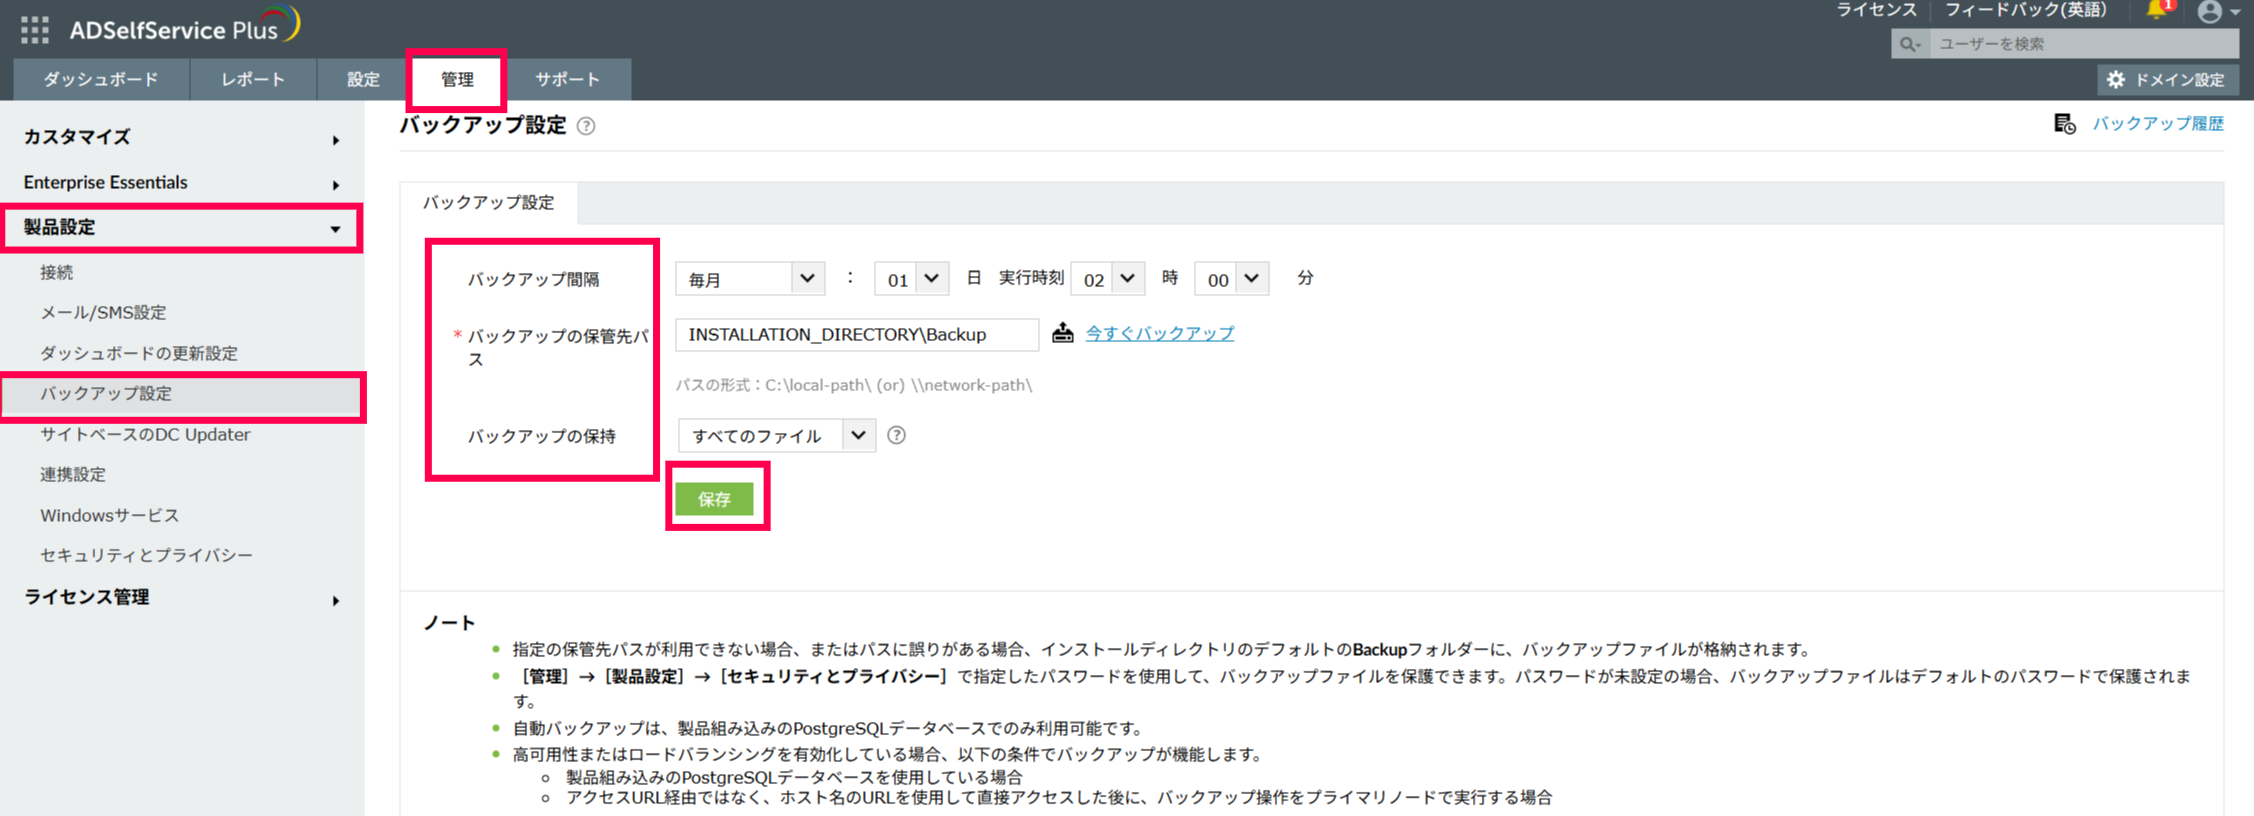Open 連携設定 in the sidebar
Image resolution: width=2254 pixels, height=816 pixels.
73,475
